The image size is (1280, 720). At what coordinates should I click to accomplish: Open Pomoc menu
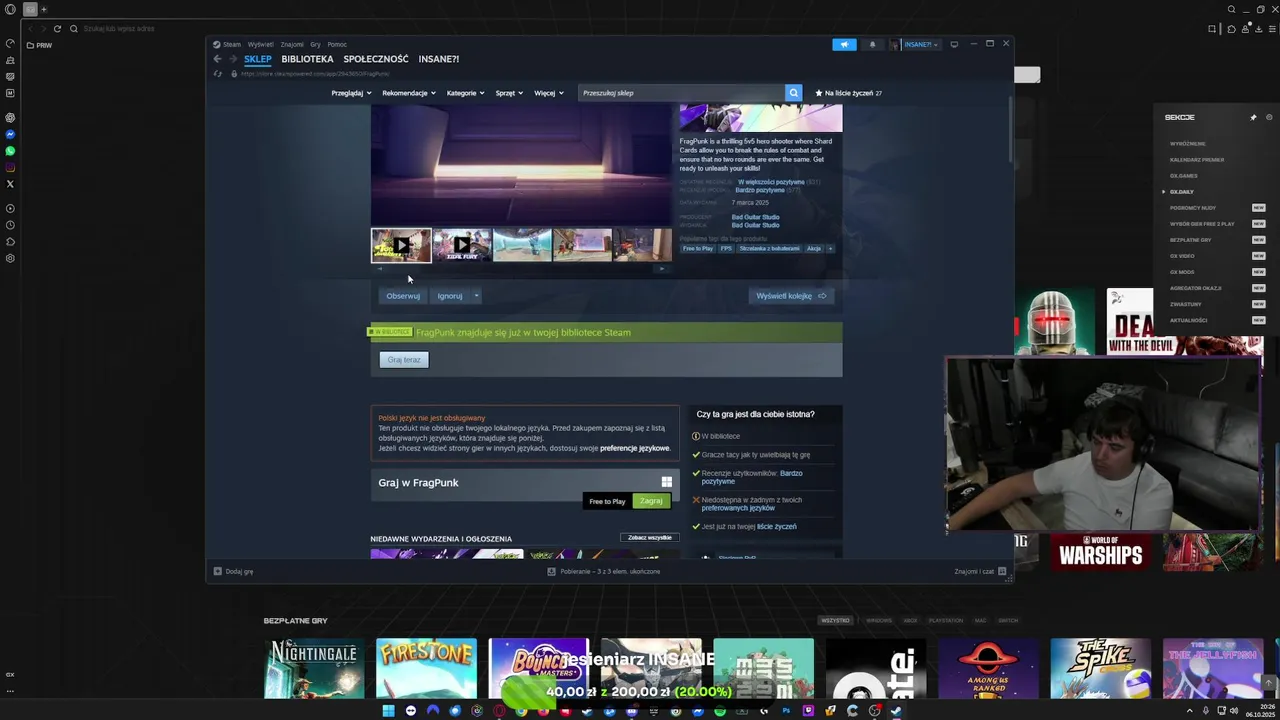337,44
